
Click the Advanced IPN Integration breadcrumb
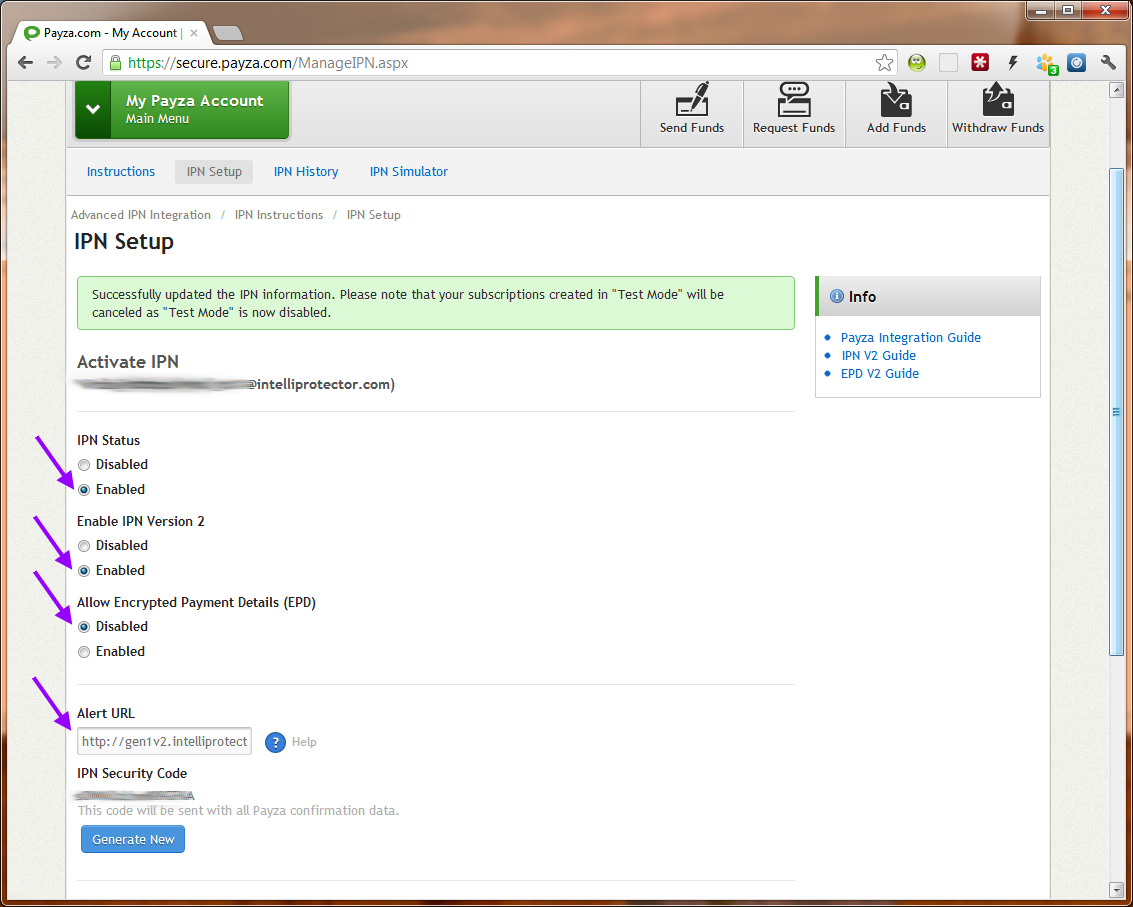tap(141, 215)
